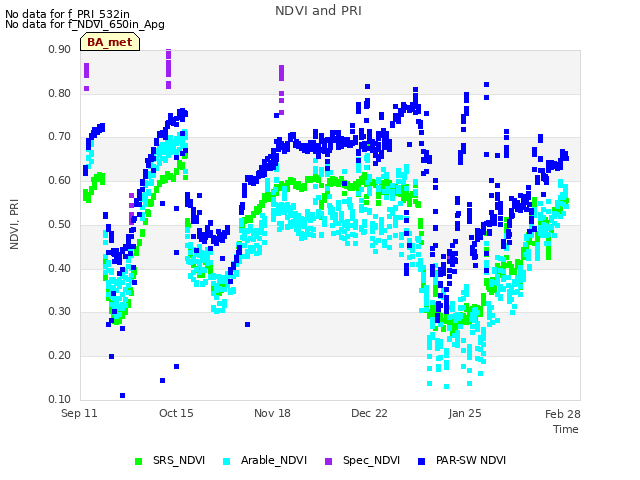Select the PAR-SW NDVI legend label
The height and width of the screenshot is (480, 640).
471,460
